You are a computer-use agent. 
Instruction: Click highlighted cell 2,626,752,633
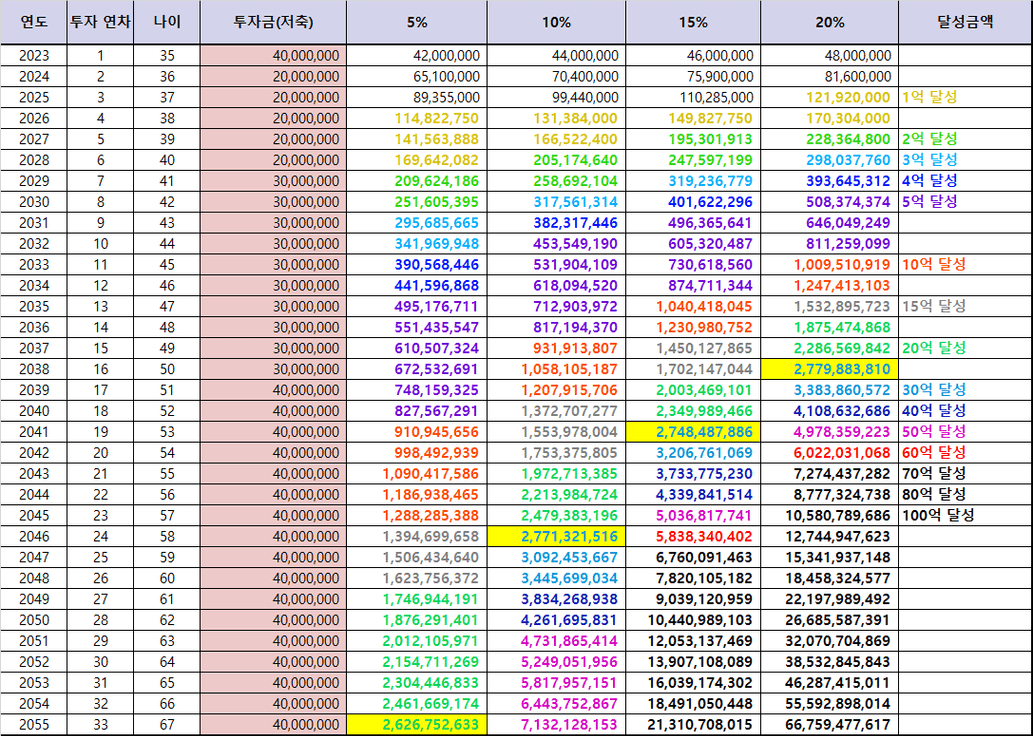(417, 724)
